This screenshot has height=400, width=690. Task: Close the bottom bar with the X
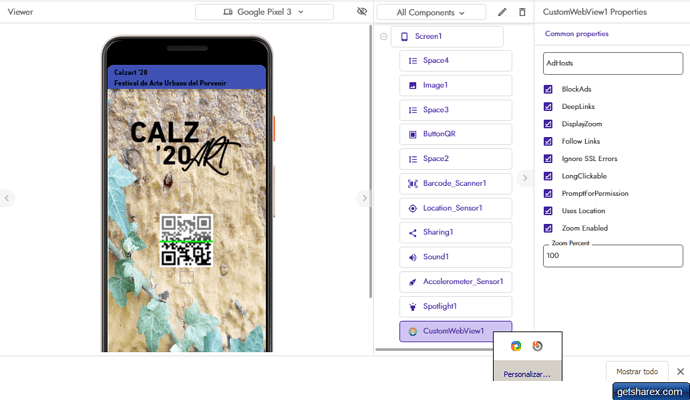(680, 372)
